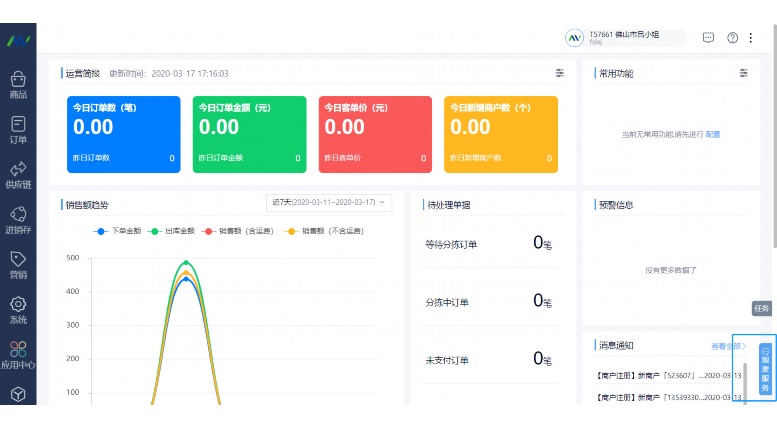This screenshot has height=428, width=777.
Task: Click the page vertical scrollbar
Action: tap(775, 136)
